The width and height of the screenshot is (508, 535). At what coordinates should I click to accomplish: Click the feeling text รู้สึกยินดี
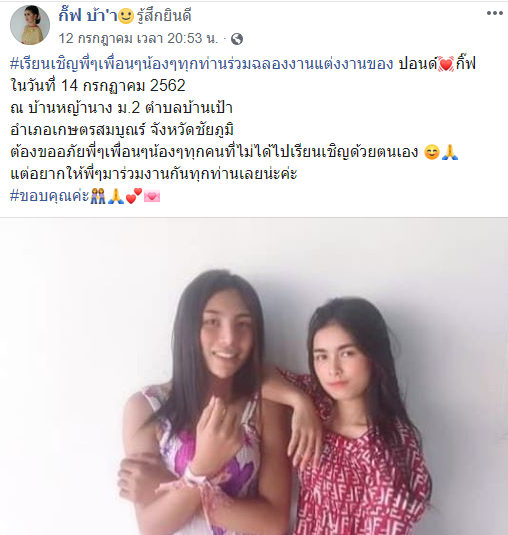click(x=164, y=15)
